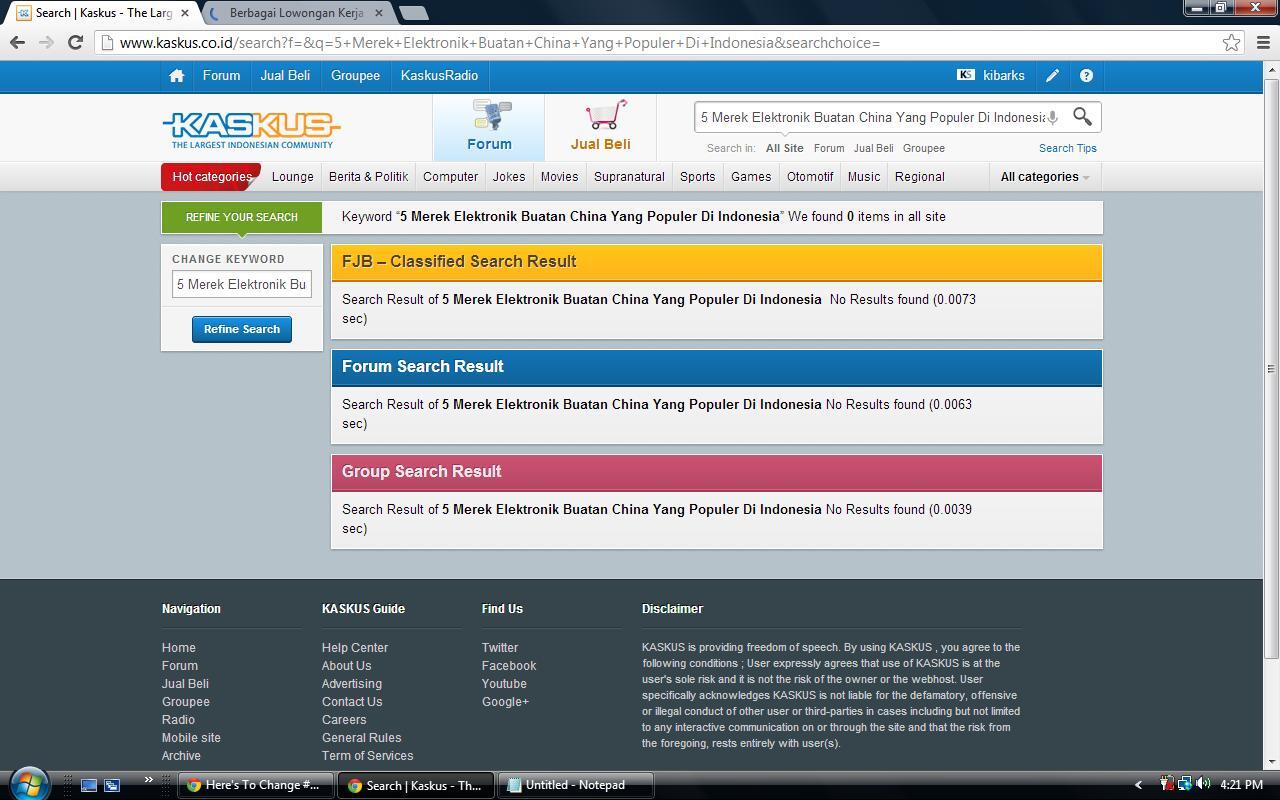Show the 4:21 PM taskbar clock

[x=1241, y=785]
